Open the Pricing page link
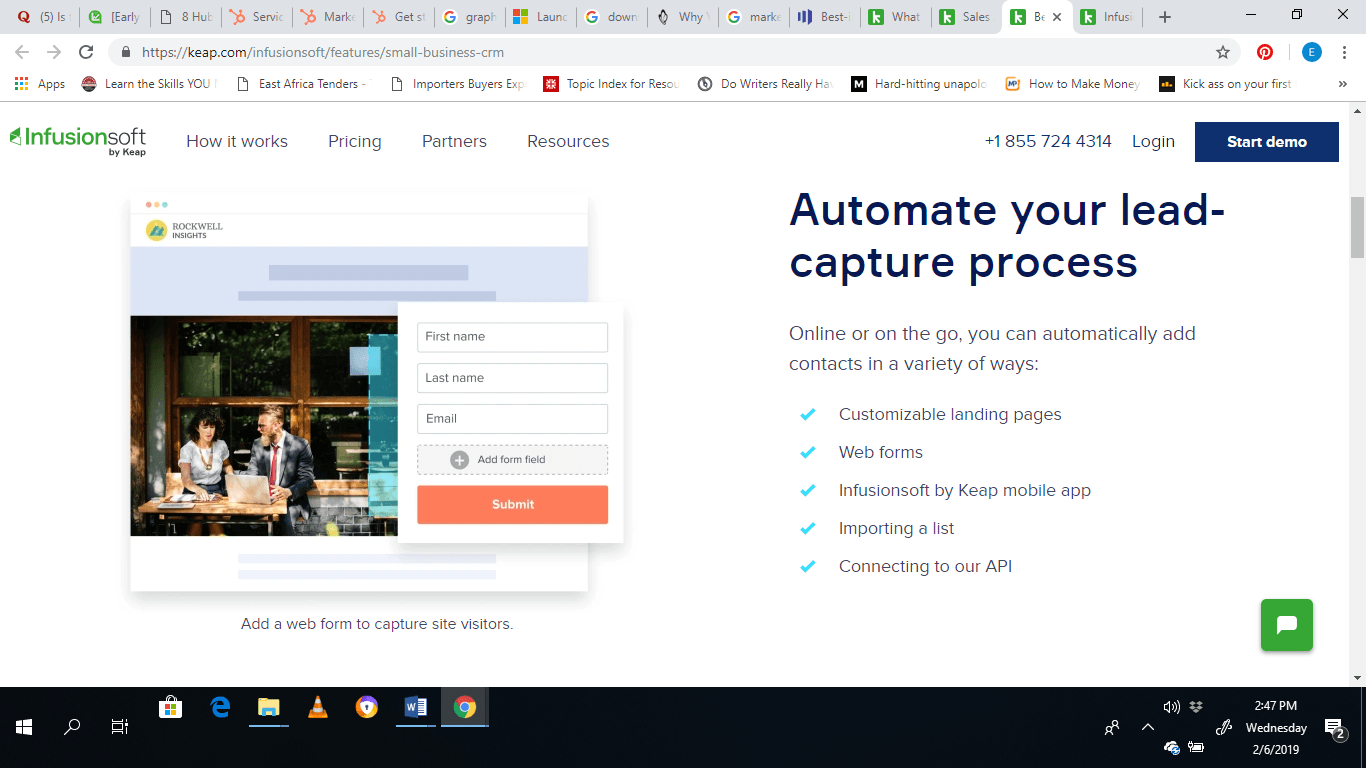 click(x=355, y=142)
